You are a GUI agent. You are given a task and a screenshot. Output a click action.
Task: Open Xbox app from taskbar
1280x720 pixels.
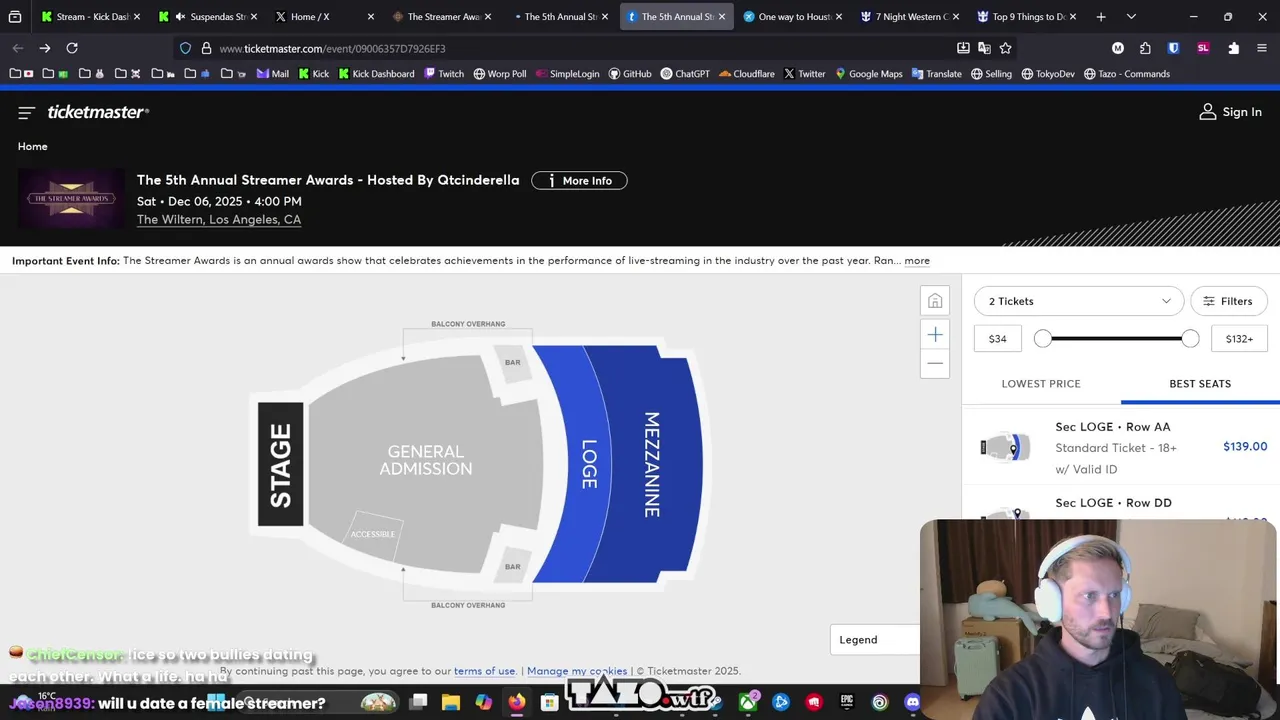click(748, 703)
